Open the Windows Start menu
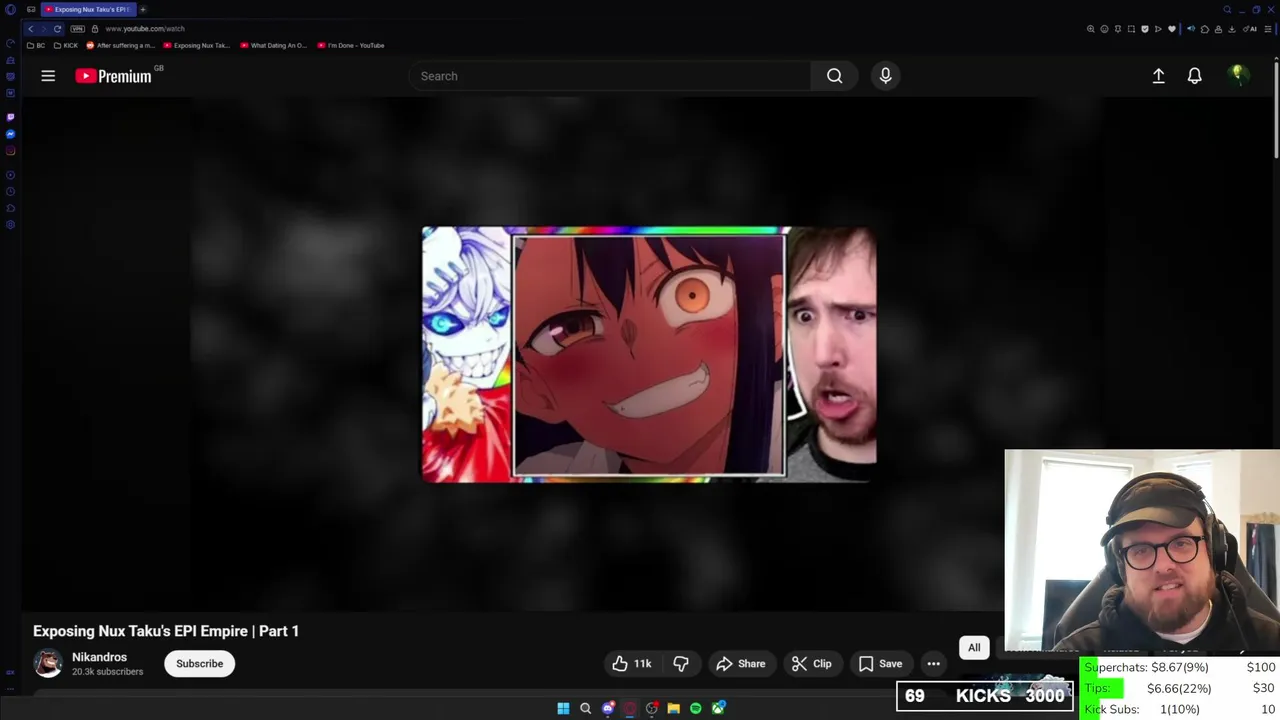The height and width of the screenshot is (720, 1280). [563, 708]
